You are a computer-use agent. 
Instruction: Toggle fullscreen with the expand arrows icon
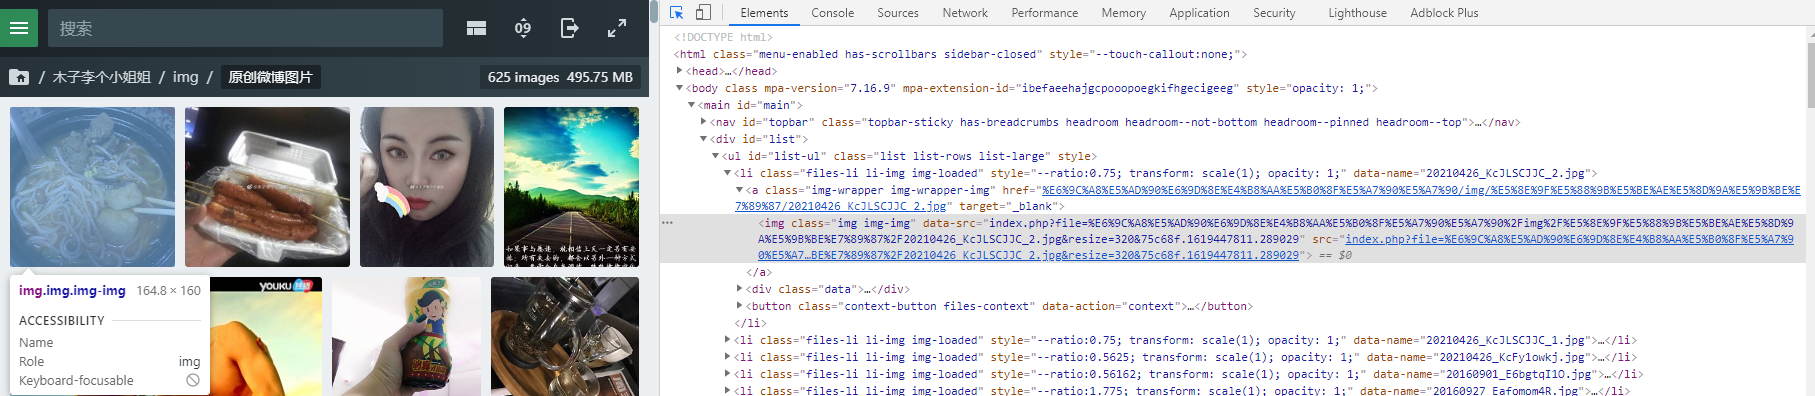click(x=617, y=28)
